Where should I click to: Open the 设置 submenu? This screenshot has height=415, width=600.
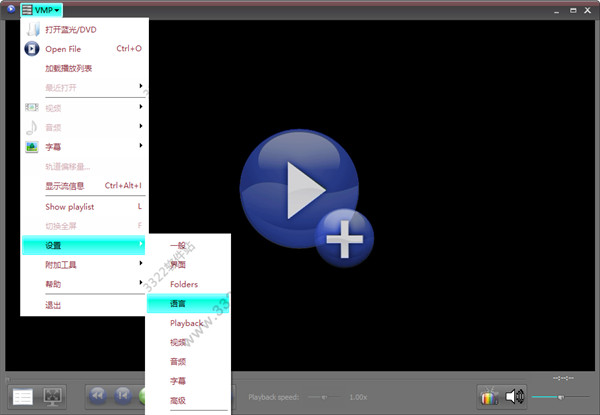point(84,245)
